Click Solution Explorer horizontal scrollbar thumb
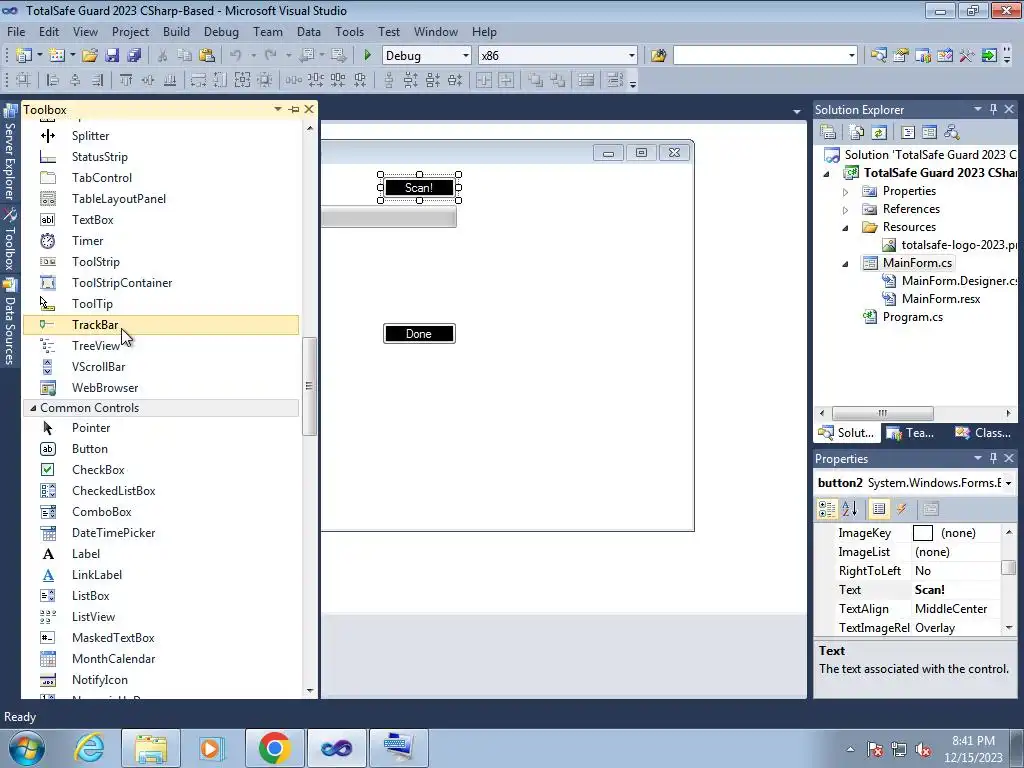The image size is (1024, 768). click(x=882, y=413)
